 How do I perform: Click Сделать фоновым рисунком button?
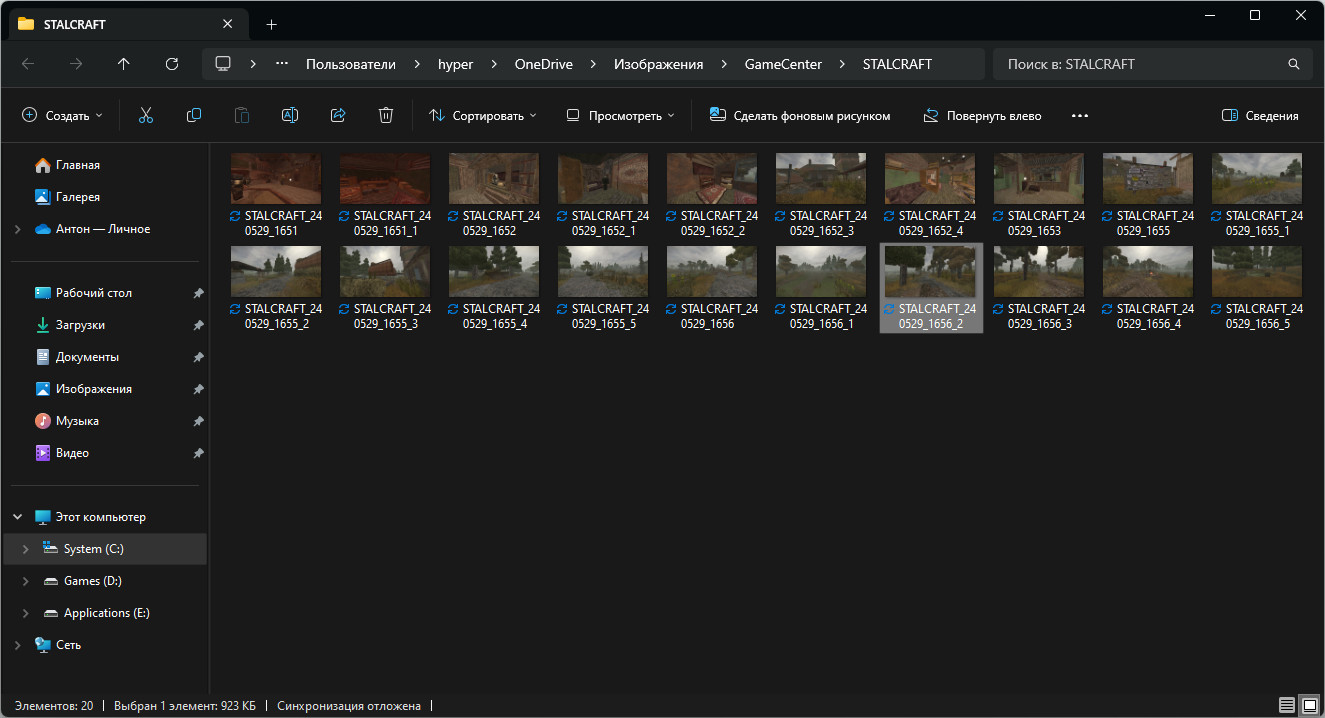coord(800,116)
